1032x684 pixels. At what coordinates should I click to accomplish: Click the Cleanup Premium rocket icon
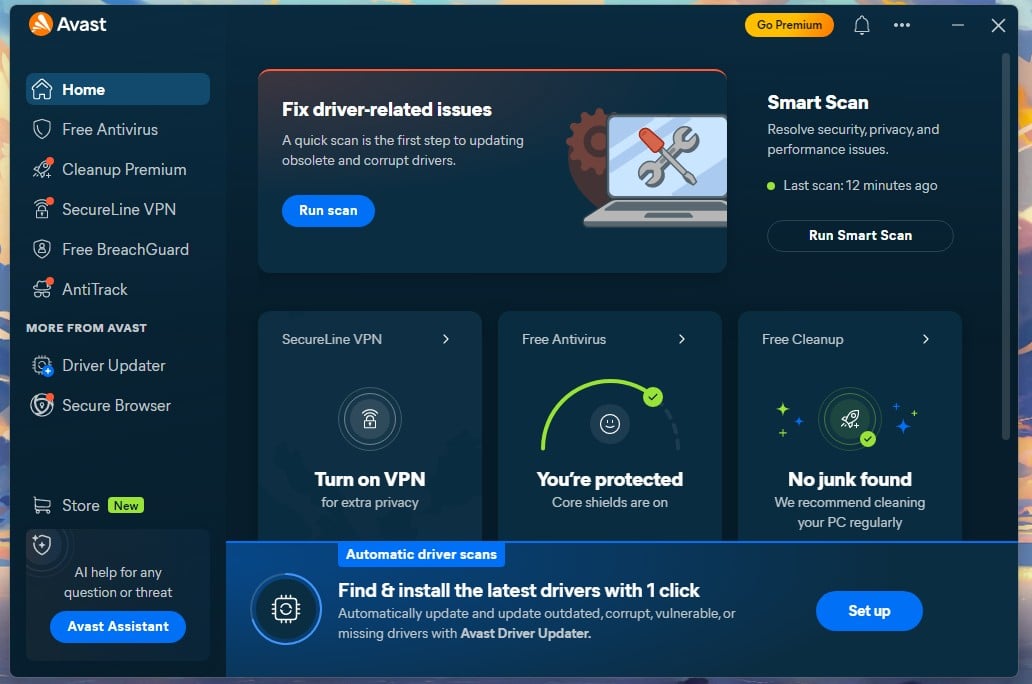click(x=43, y=169)
